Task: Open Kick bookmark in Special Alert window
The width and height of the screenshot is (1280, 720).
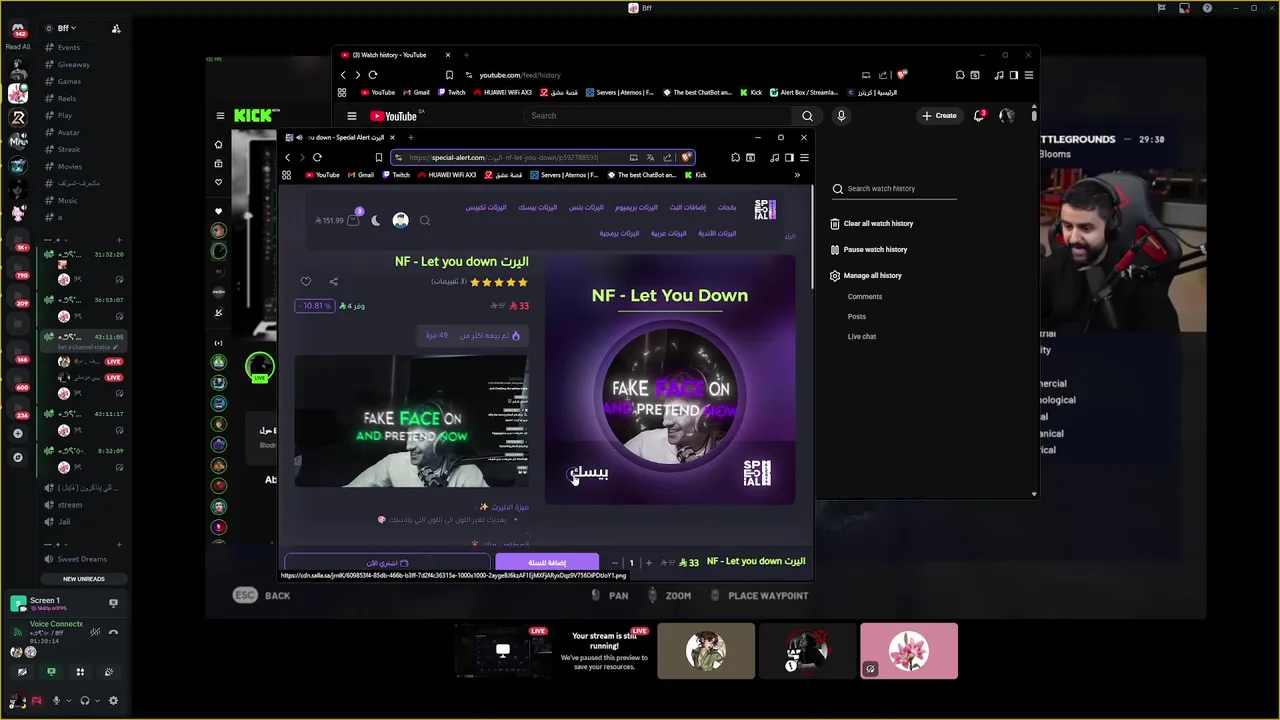Action: pos(695,175)
